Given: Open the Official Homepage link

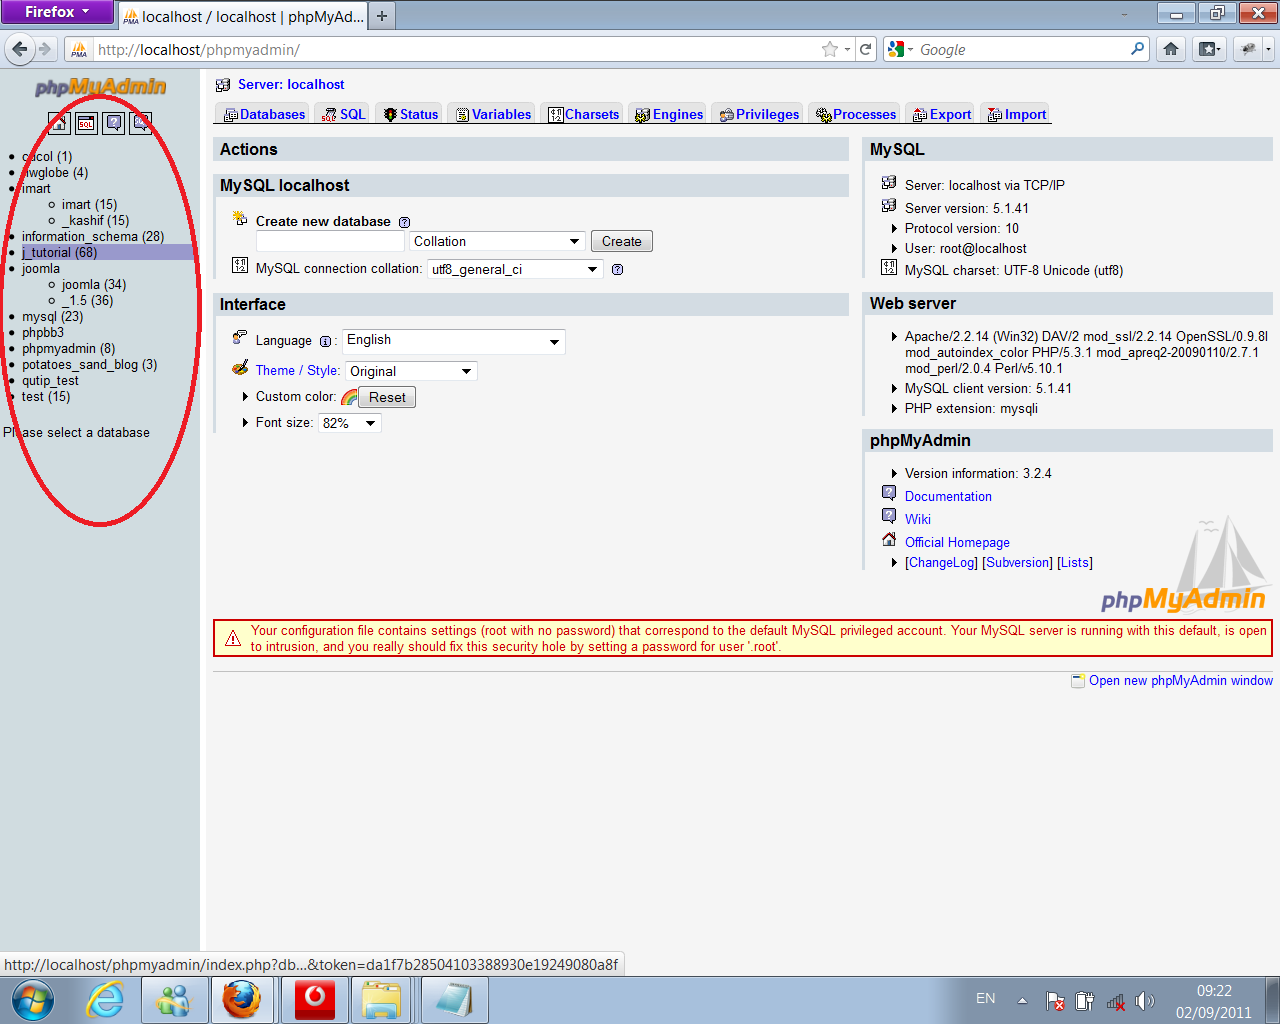Looking at the screenshot, I should click(x=957, y=543).
